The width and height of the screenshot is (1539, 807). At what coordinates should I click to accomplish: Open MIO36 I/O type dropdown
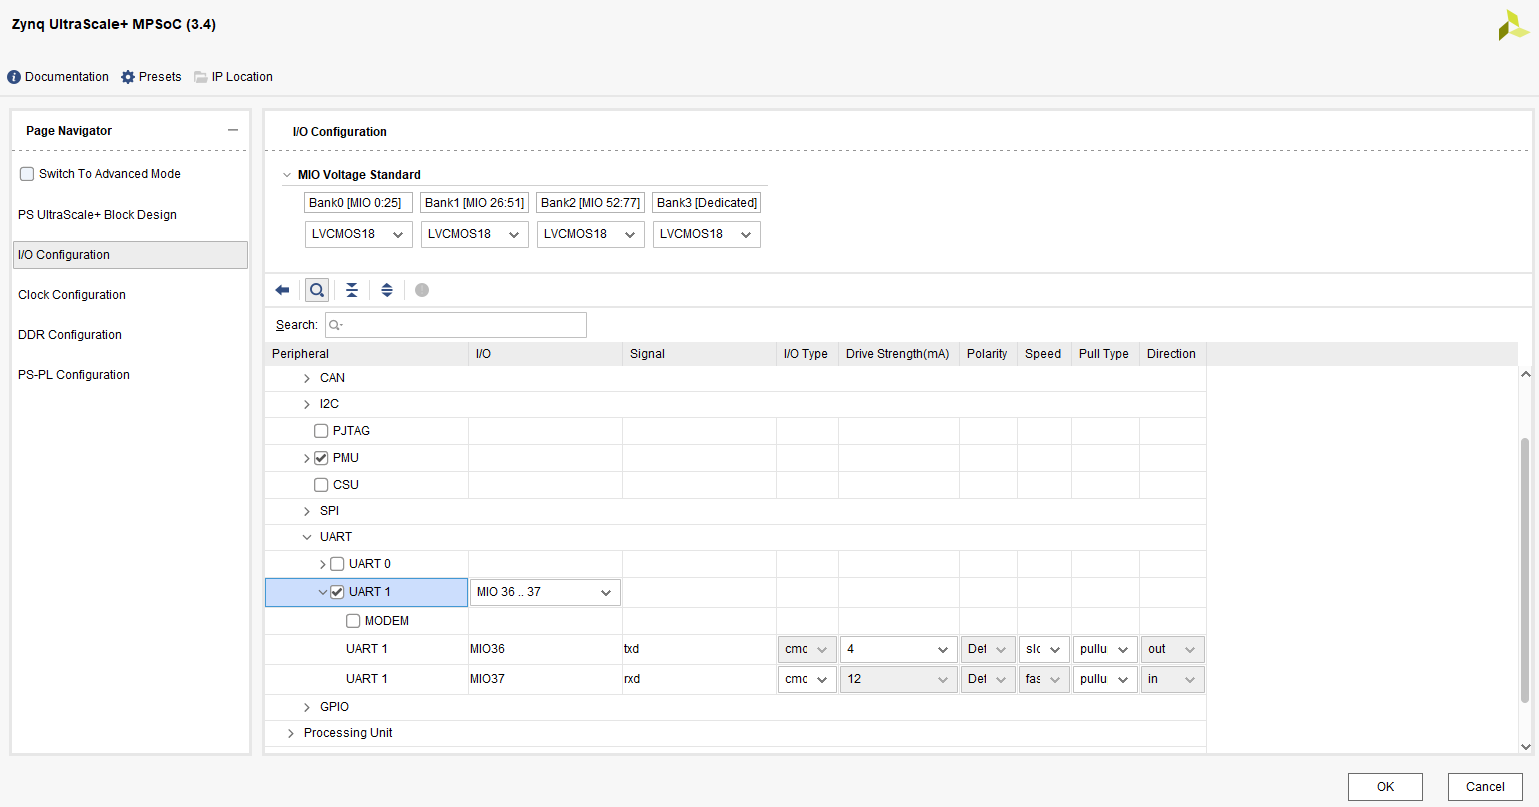tap(807, 649)
